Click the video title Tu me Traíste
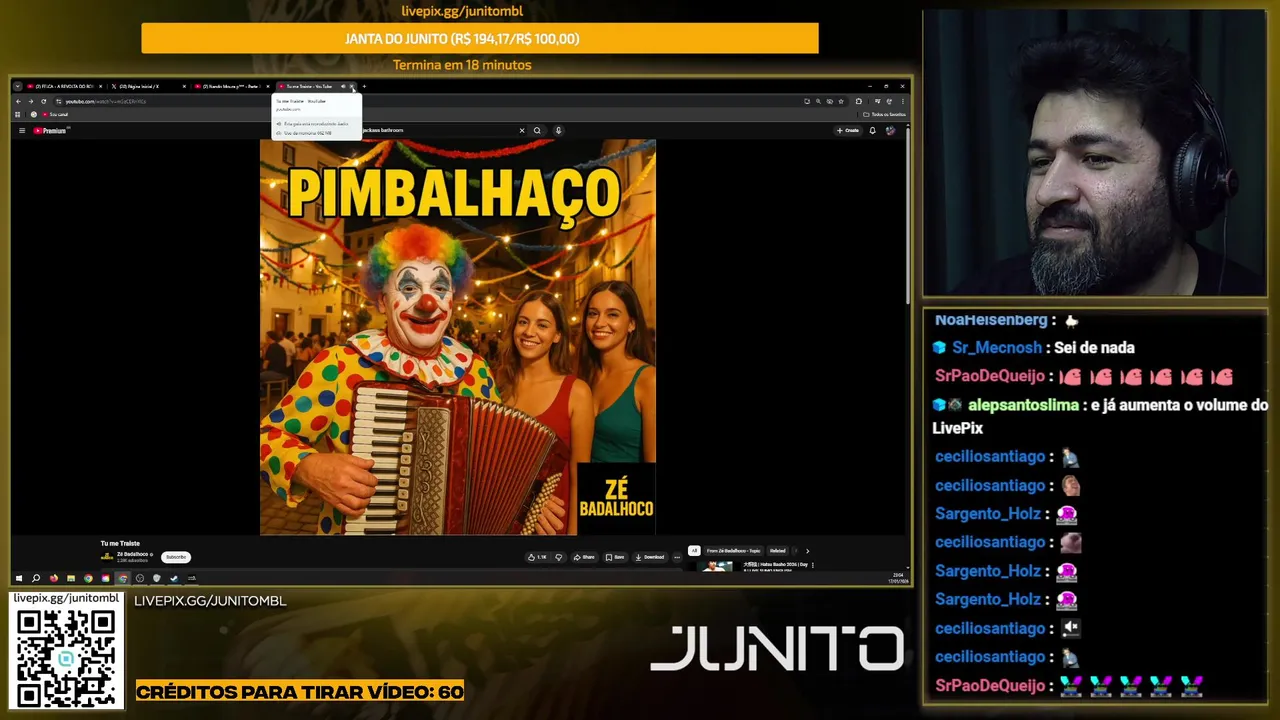The height and width of the screenshot is (720, 1280). coord(120,543)
